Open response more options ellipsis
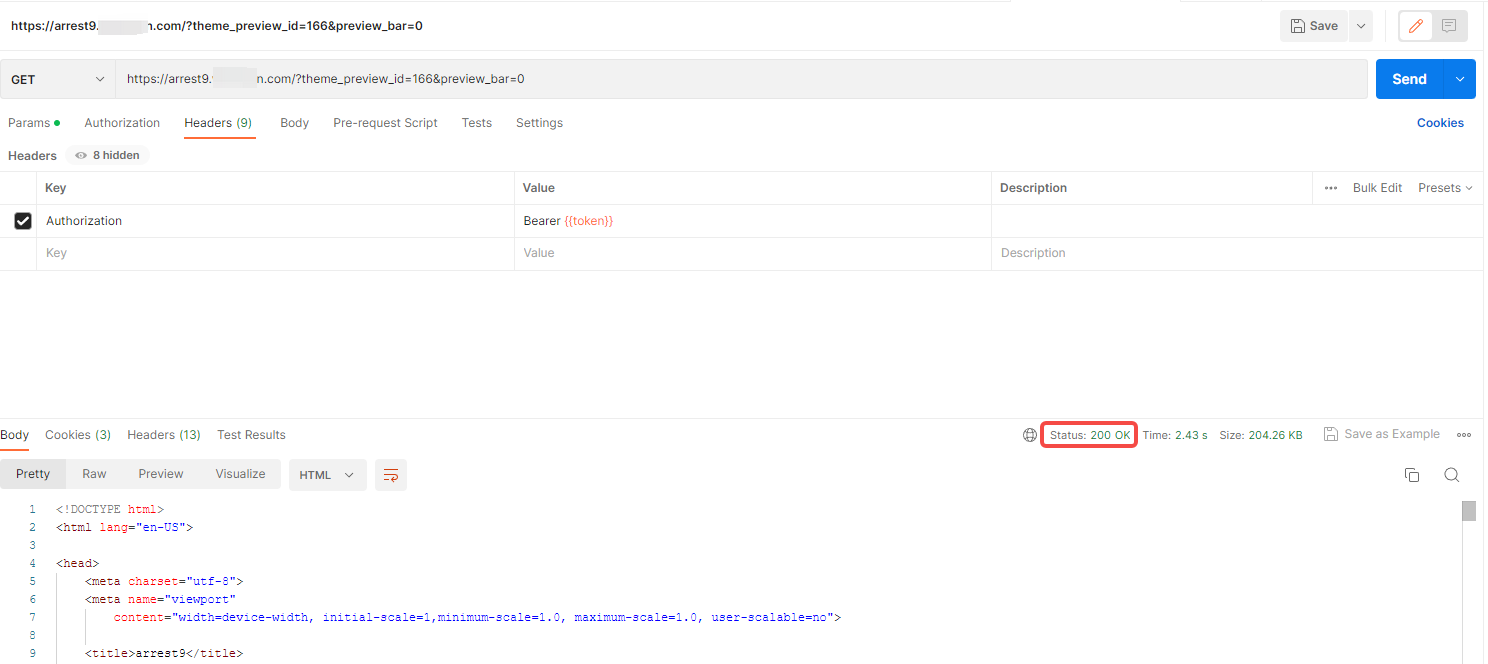This screenshot has height=664, width=1488. point(1464,435)
